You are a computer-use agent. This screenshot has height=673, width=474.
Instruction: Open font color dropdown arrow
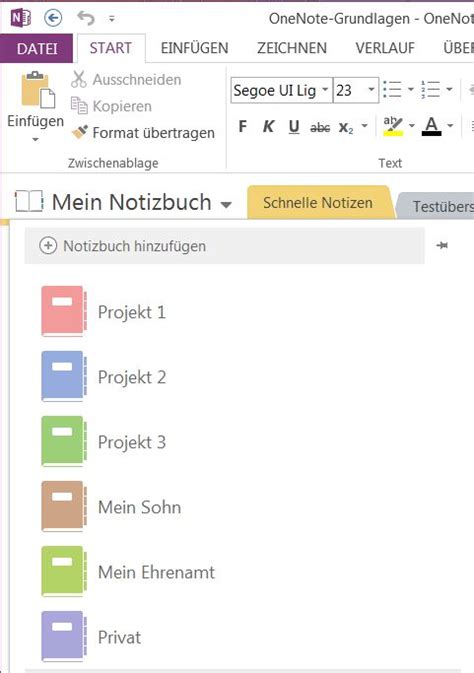450,126
